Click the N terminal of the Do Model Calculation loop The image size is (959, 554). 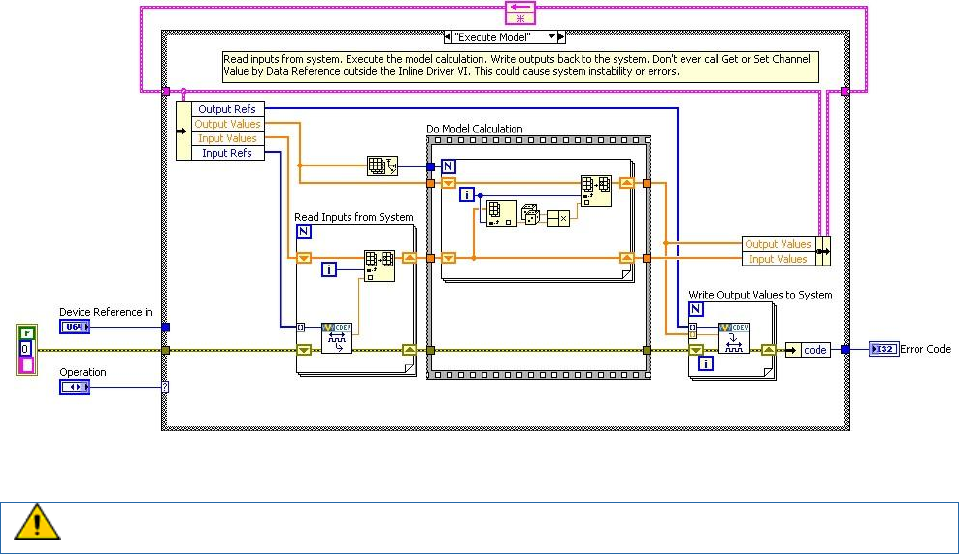(x=448, y=166)
